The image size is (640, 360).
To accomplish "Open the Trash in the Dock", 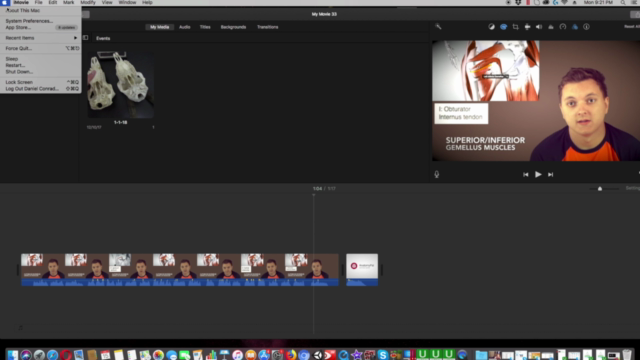I will pyautogui.click(x=627, y=355).
